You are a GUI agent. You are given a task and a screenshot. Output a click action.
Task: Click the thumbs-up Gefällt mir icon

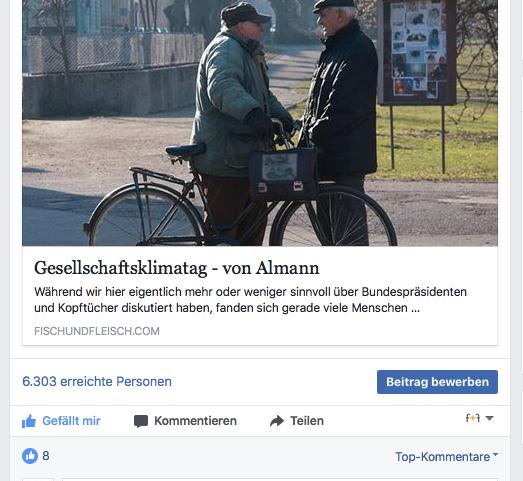[29, 421]
